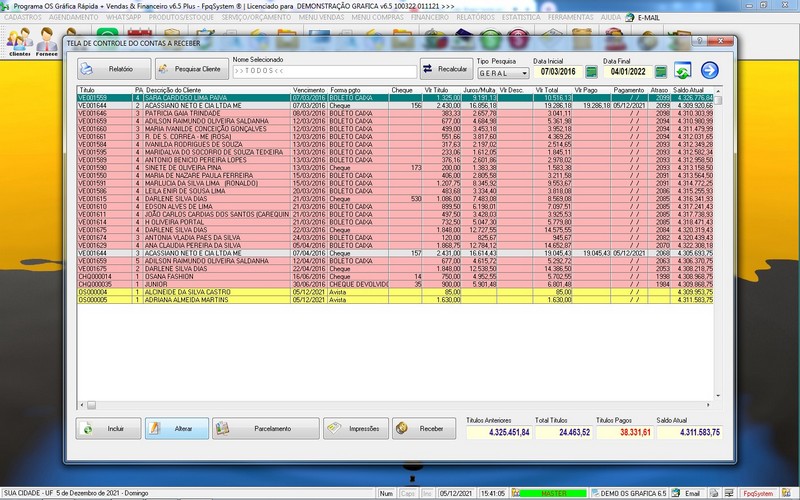The width and height of the screenshot is (800, 500).
Task: Select row MARIA IVANILDE CONCEIÇÃO GONÇALVES
Action: point(395,129)
